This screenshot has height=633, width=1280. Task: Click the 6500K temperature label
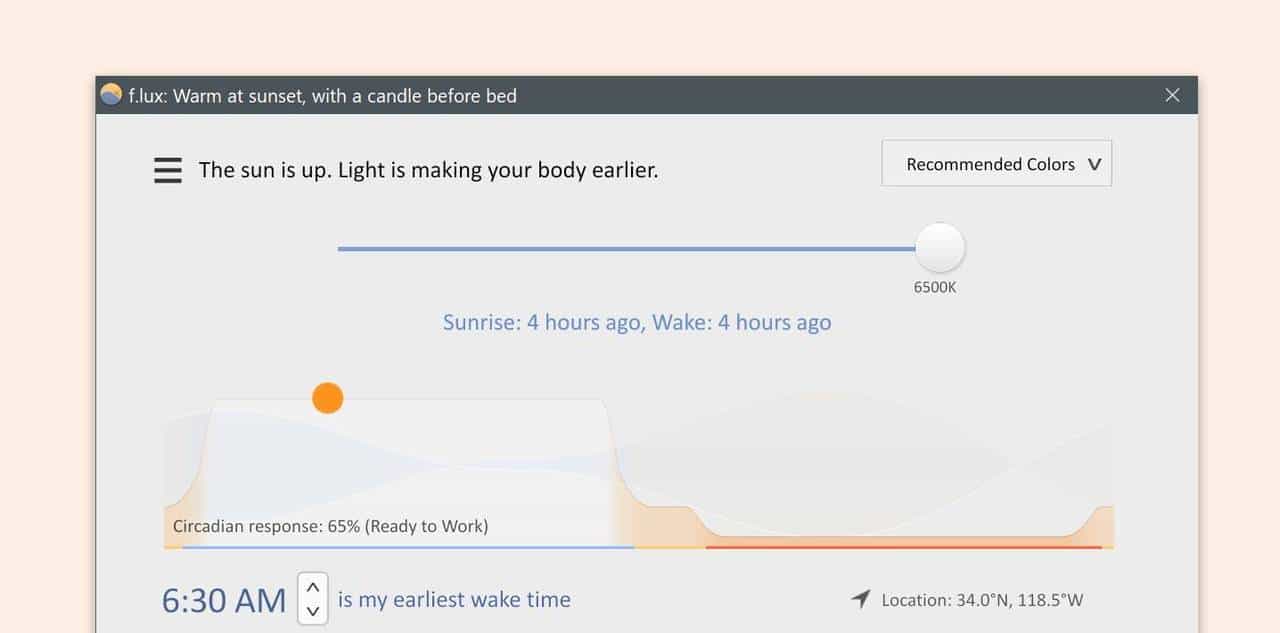935,287
